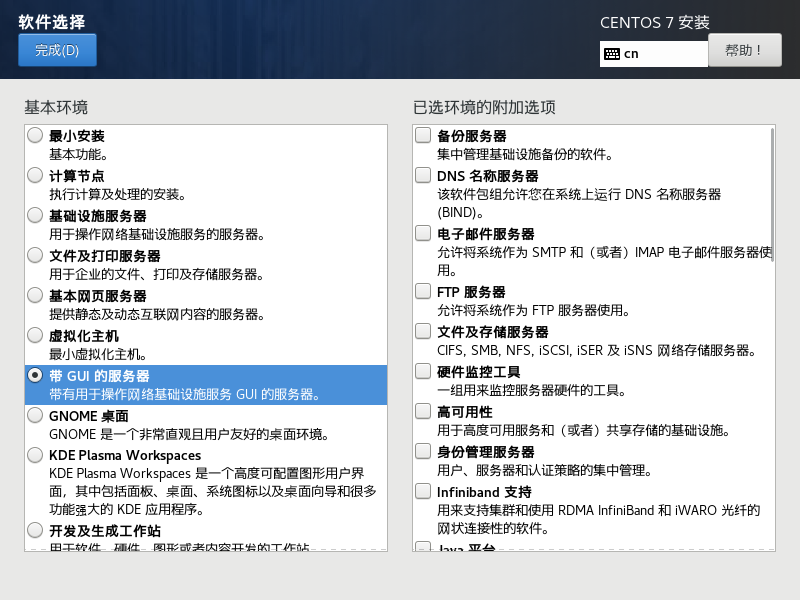
Task: Enable the 备份服务器 add-on
Action: [x=421, y=135]
